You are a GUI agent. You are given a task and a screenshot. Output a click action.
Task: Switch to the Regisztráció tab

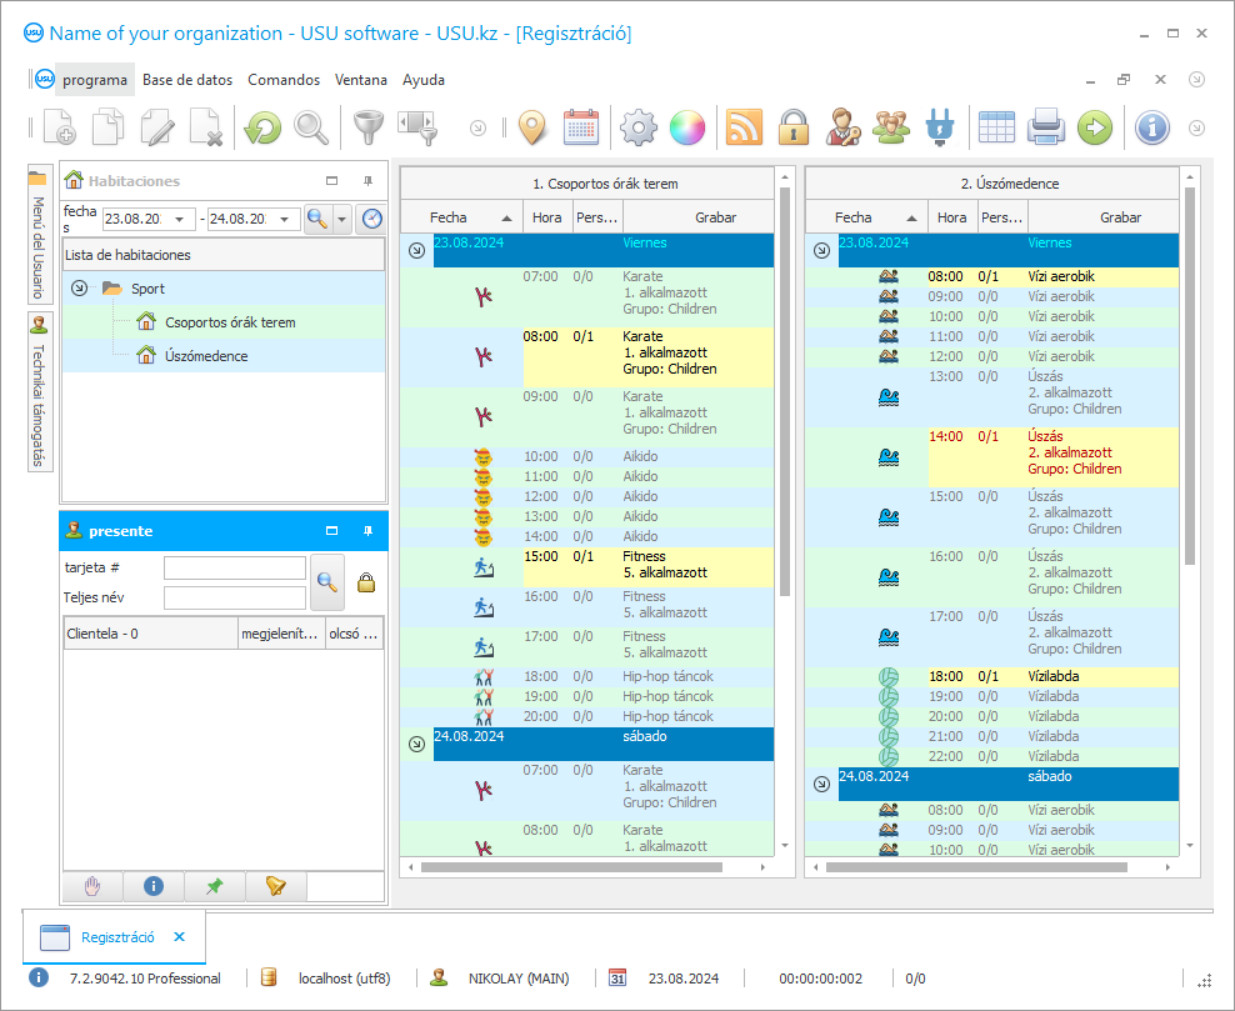point(117,937)
